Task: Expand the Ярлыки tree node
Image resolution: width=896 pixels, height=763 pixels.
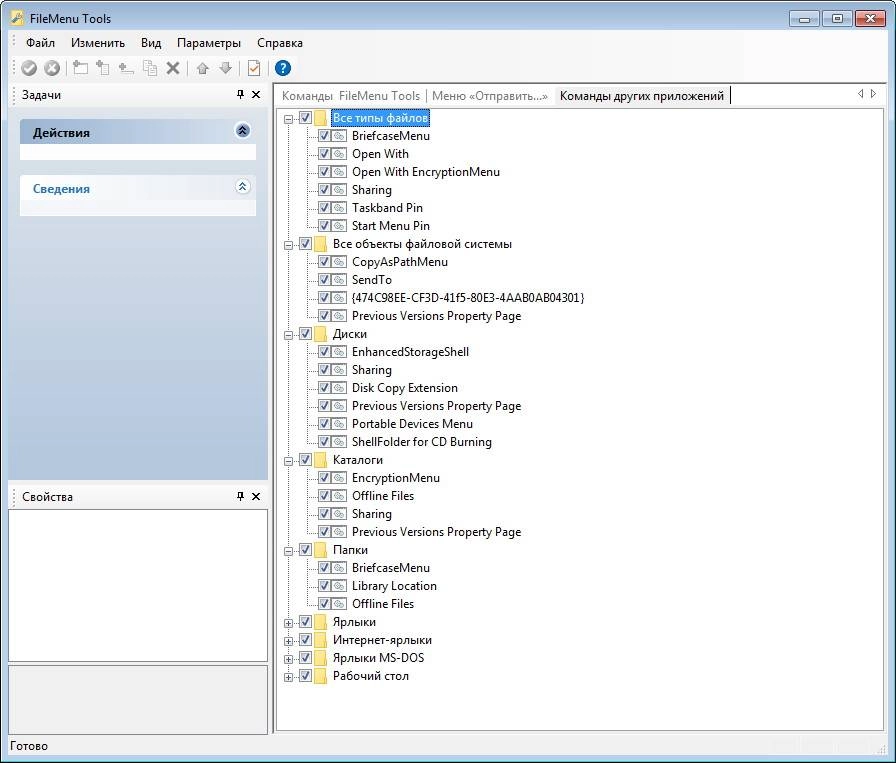Action: tap(289, 624)
